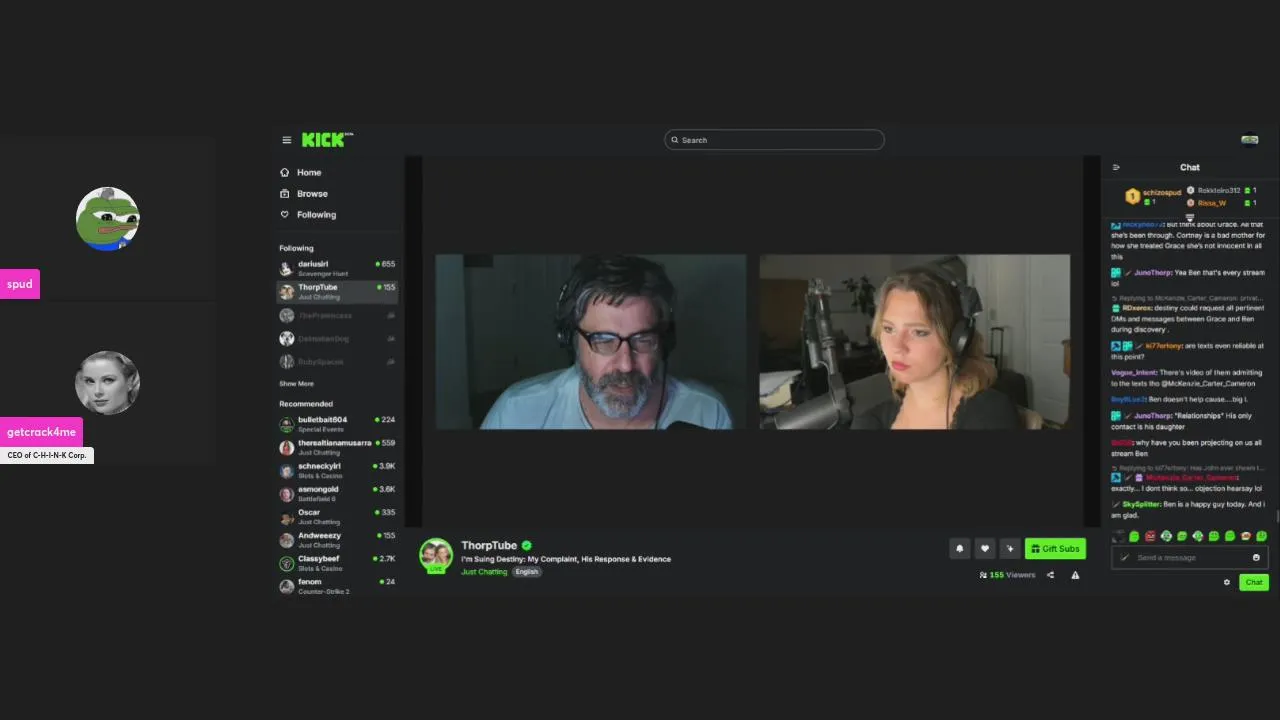Click the Pepe frog avatar for spud

click(107, 218)
